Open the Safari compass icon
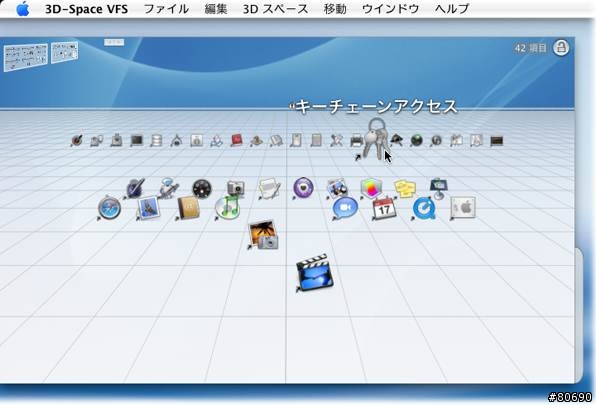The image size is (596, 405). pyautogui.click(x=109, y=208)
